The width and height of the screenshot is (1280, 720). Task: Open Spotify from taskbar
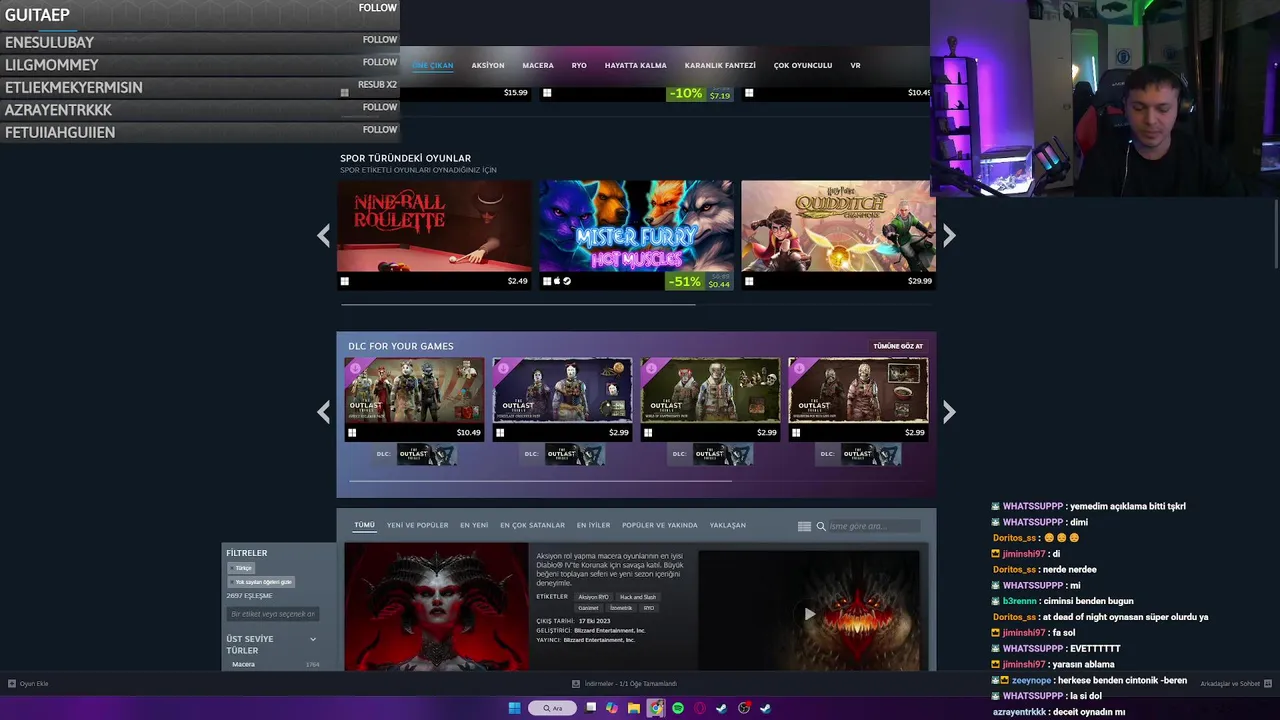tap(678, 708)
